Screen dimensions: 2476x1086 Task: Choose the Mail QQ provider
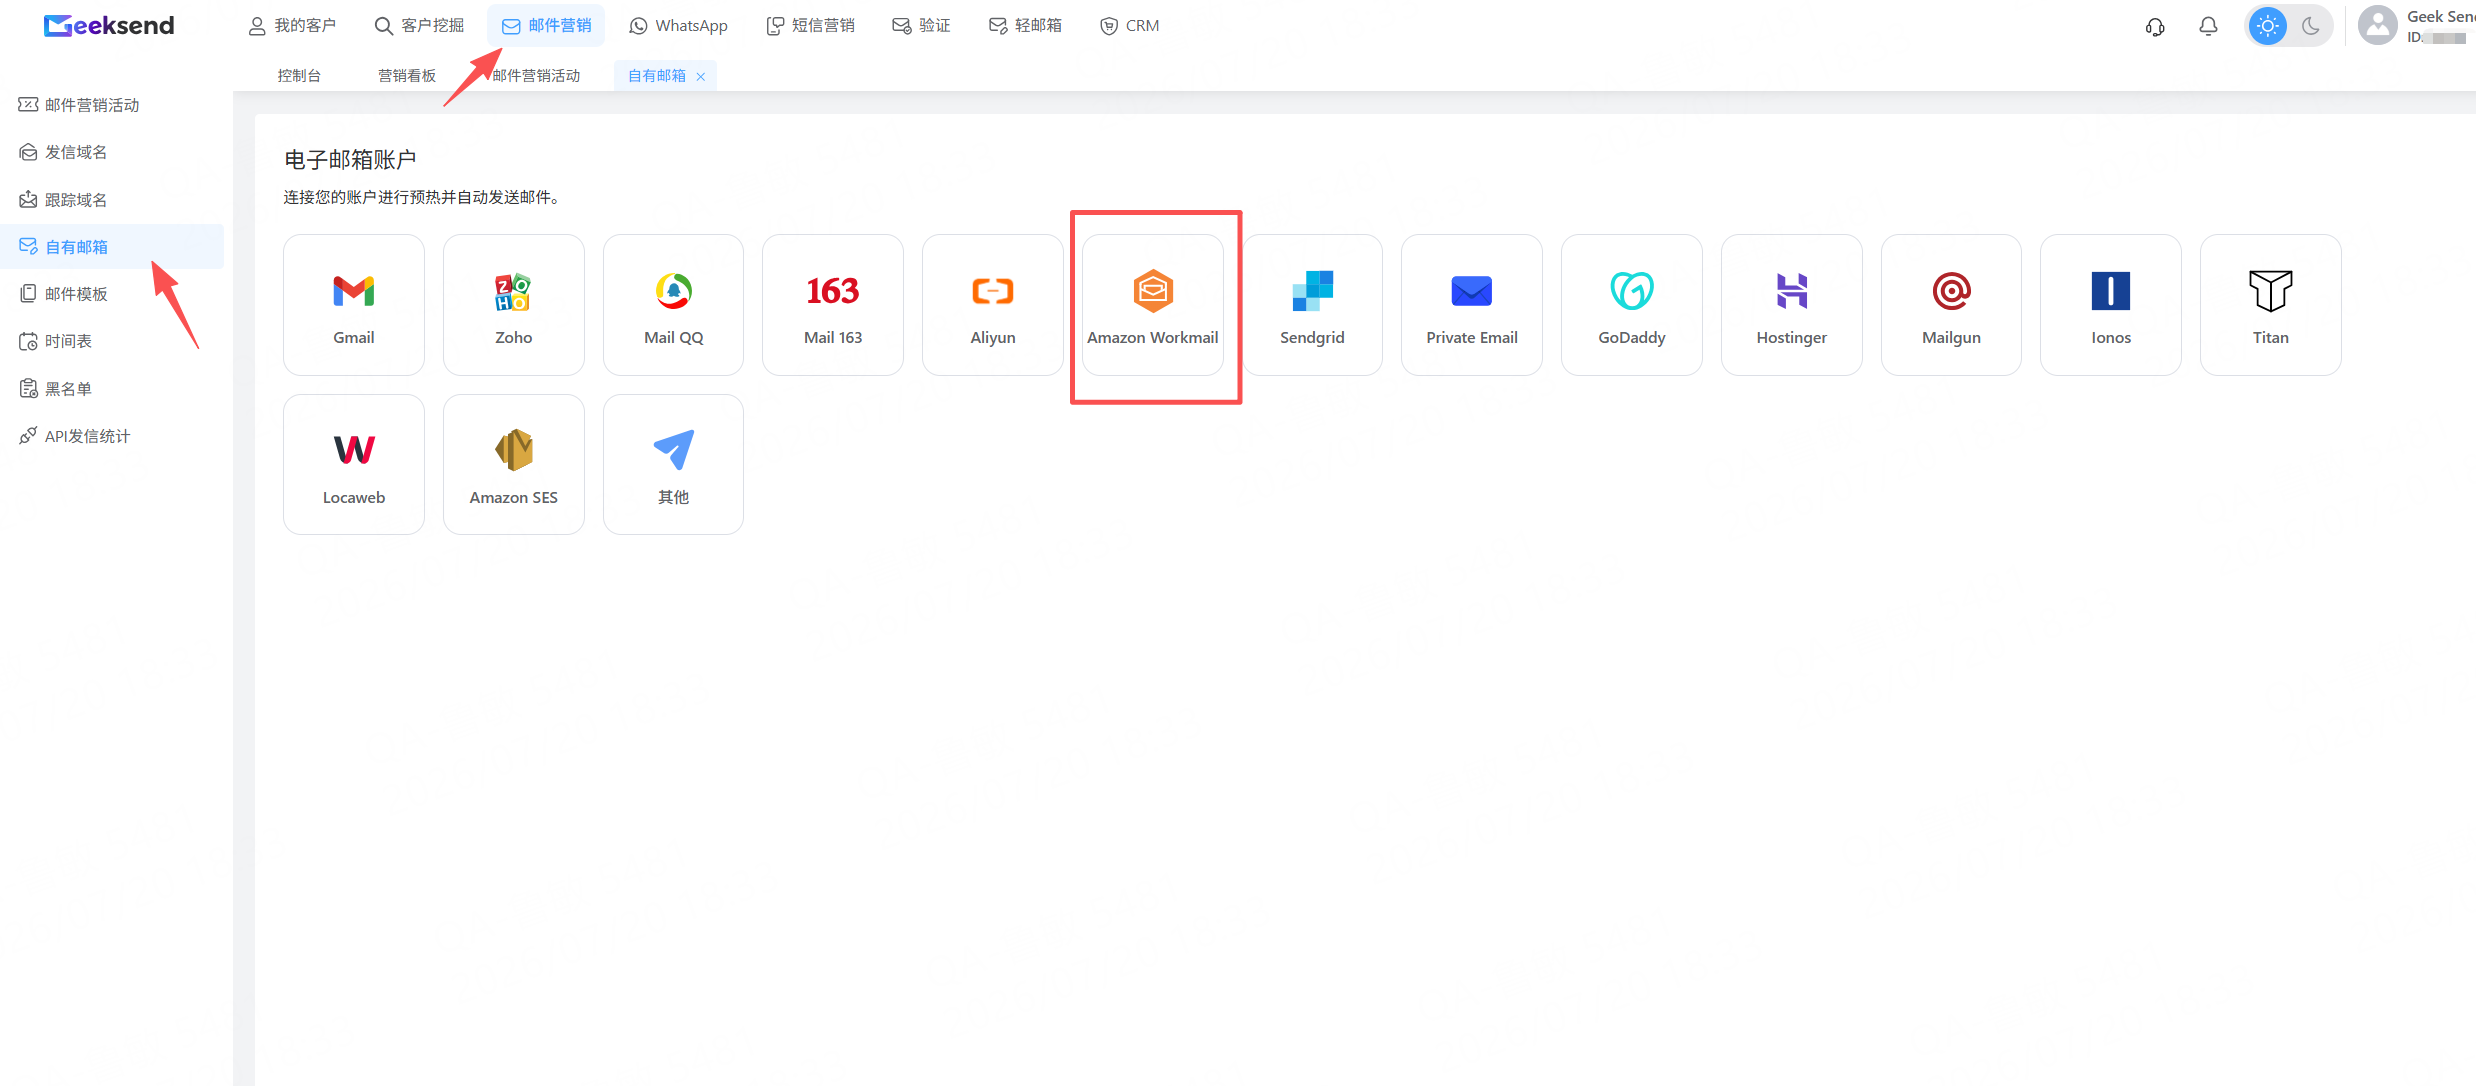[674, 305]
